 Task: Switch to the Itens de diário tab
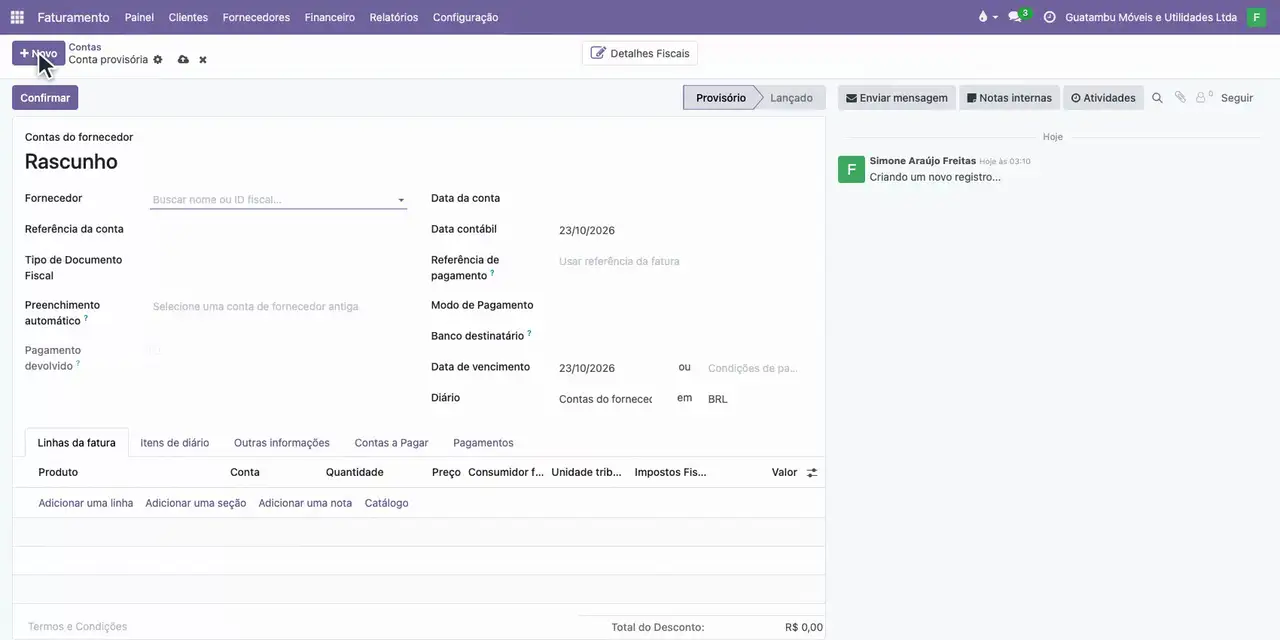click(175, 443)
